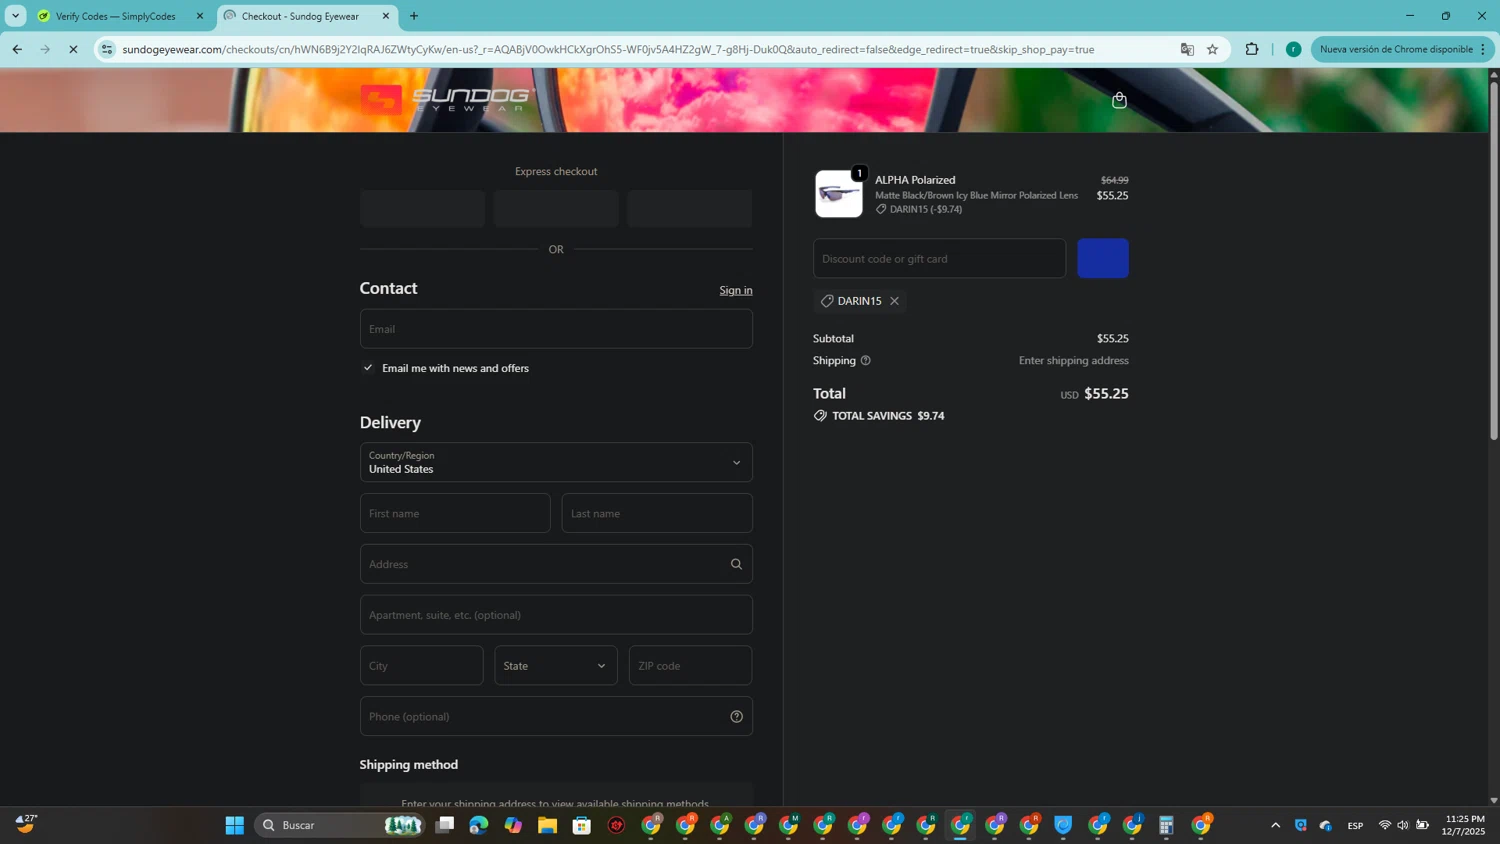Open Copilot from the taskbar
1500x844 pixels.
point(513,825)
